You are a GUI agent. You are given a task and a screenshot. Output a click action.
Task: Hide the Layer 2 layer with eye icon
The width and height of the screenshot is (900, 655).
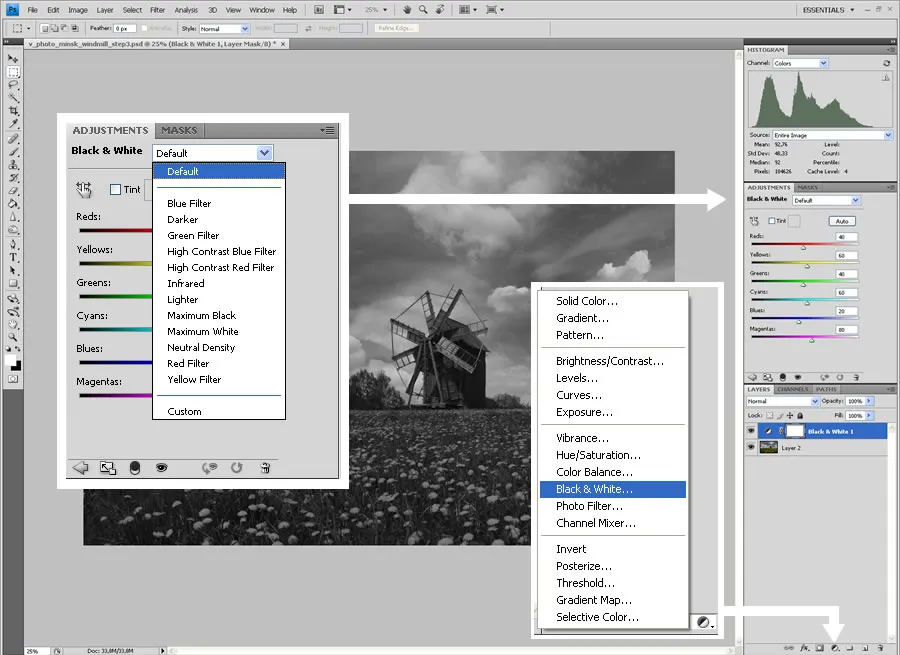tap(751, 447)
